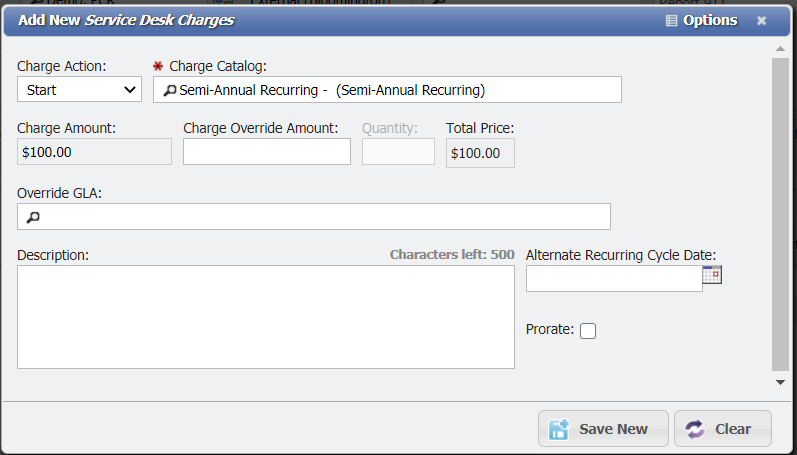Screen dimensions: 797x455
Task: Click the Options list icon in header
Action: tap(671, 21)
